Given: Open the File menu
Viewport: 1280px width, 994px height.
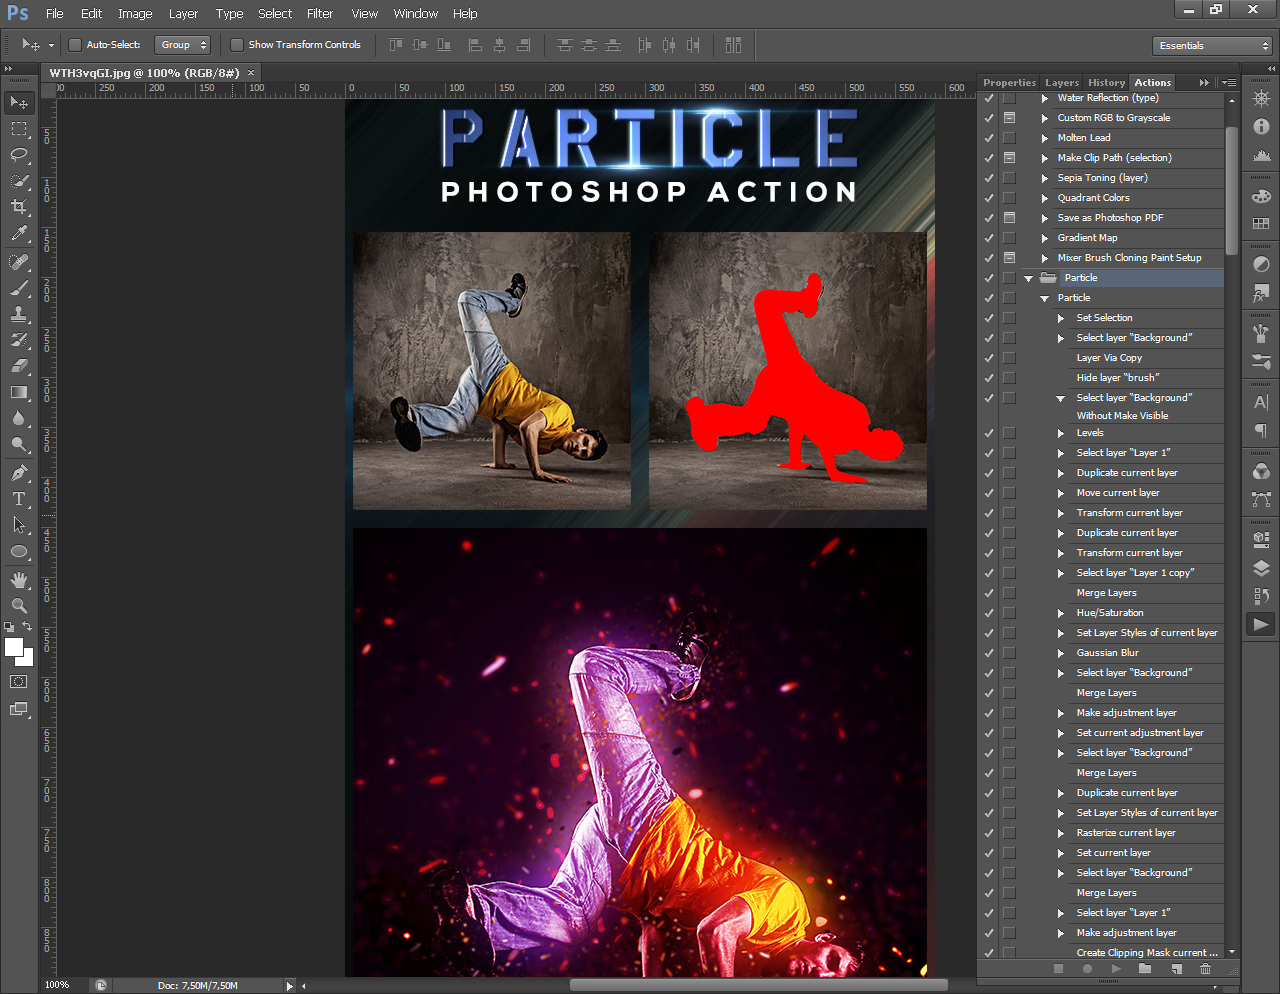Looking at the screenshot, I should pos(54,14).
